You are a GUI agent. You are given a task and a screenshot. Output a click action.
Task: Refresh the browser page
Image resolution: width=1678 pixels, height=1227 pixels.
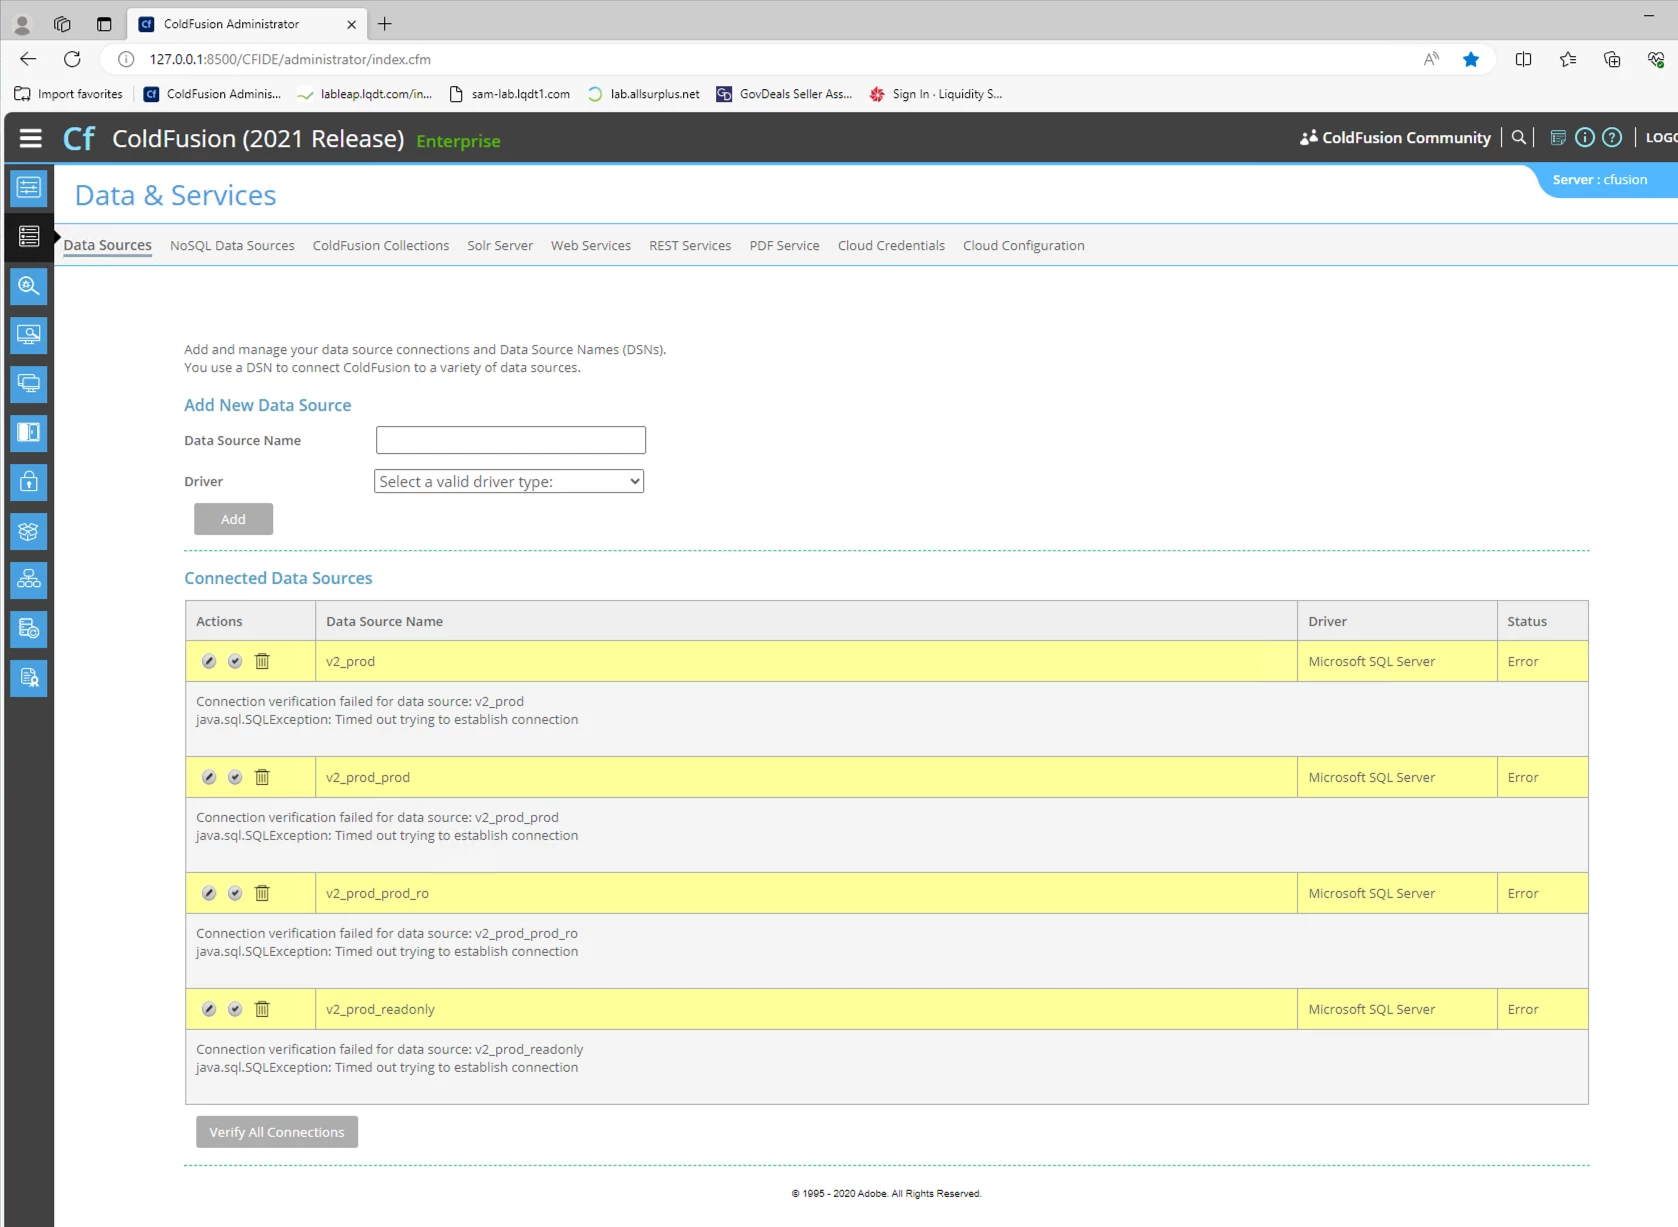click(x=72, y=59)
